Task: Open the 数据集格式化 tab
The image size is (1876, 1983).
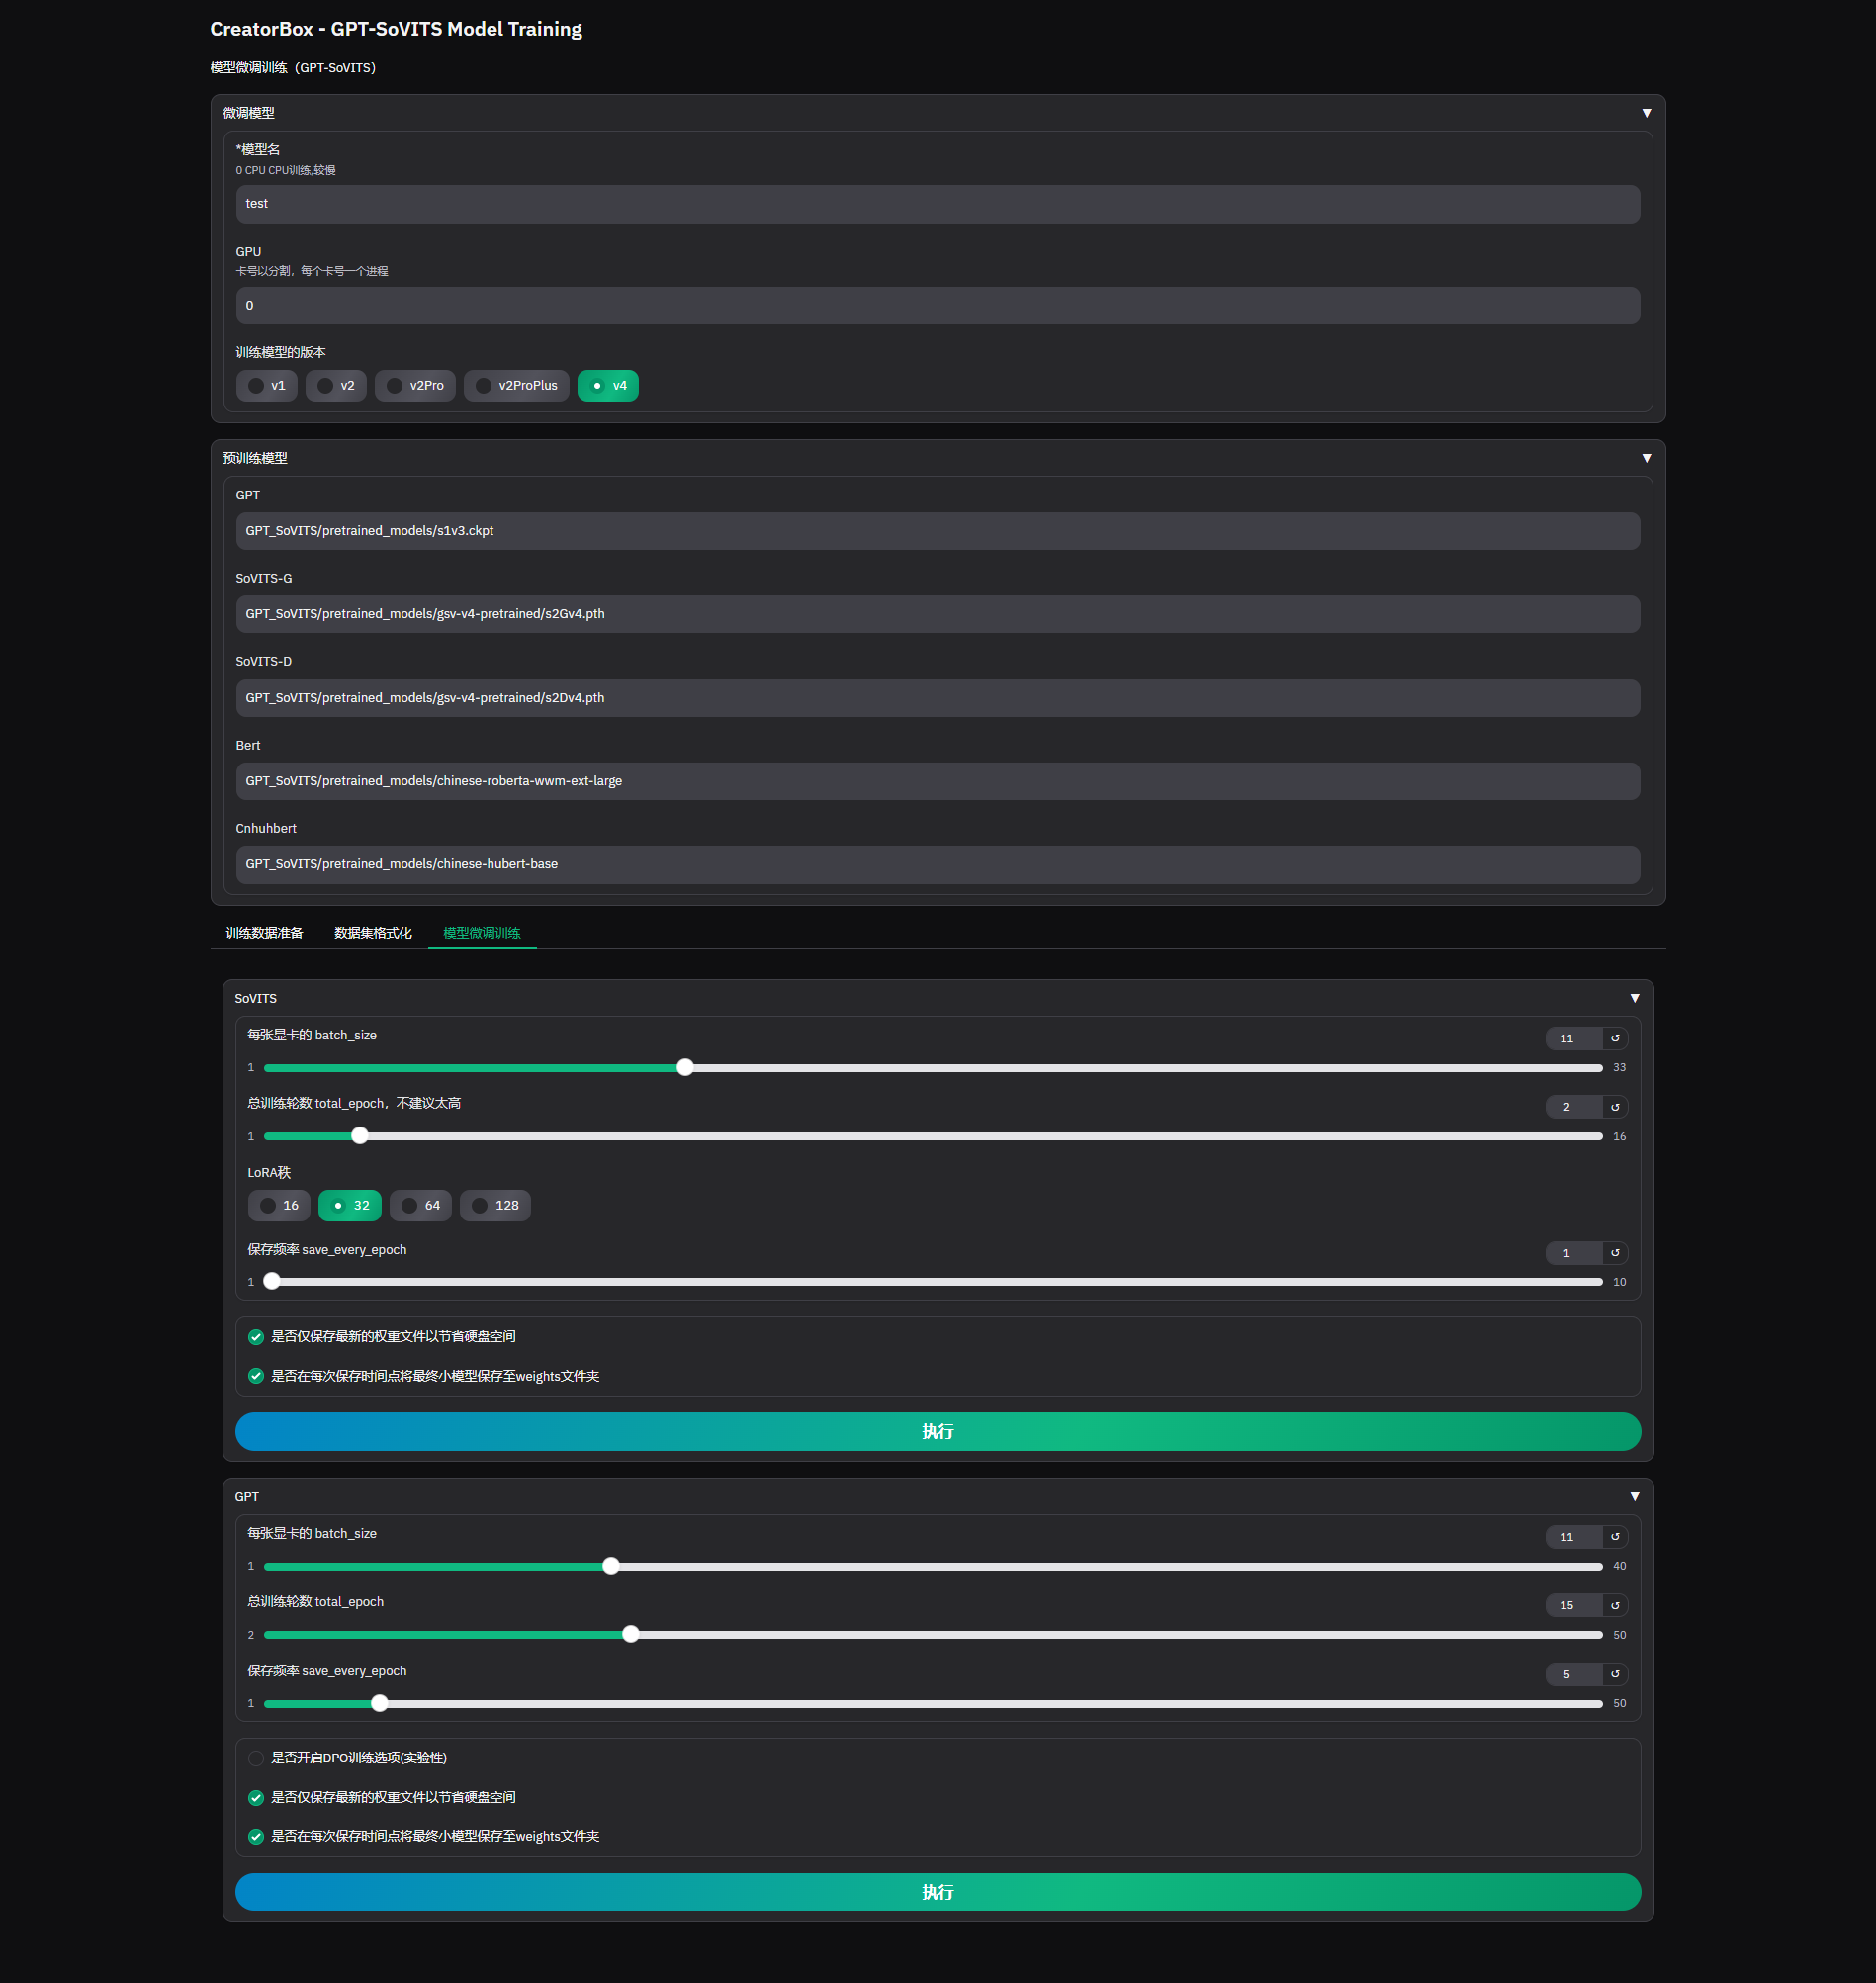Action: 373,932
